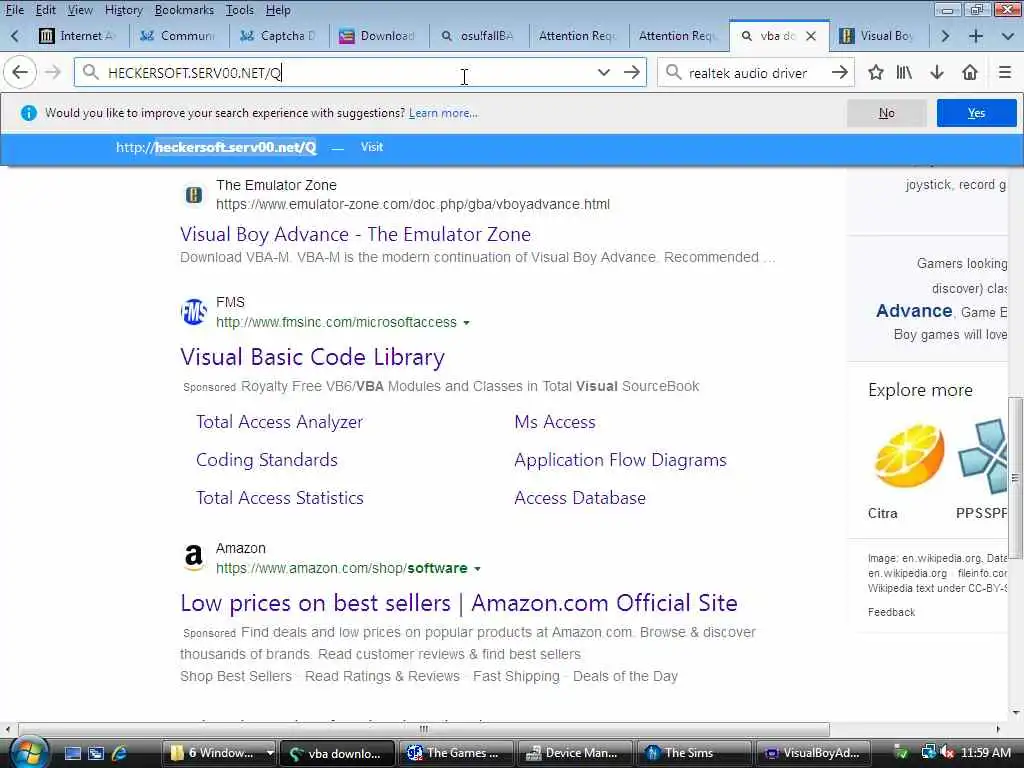Click the go arrow in the URL bar
This screenshot has height=768, width=1024.
tap(632, 72)
